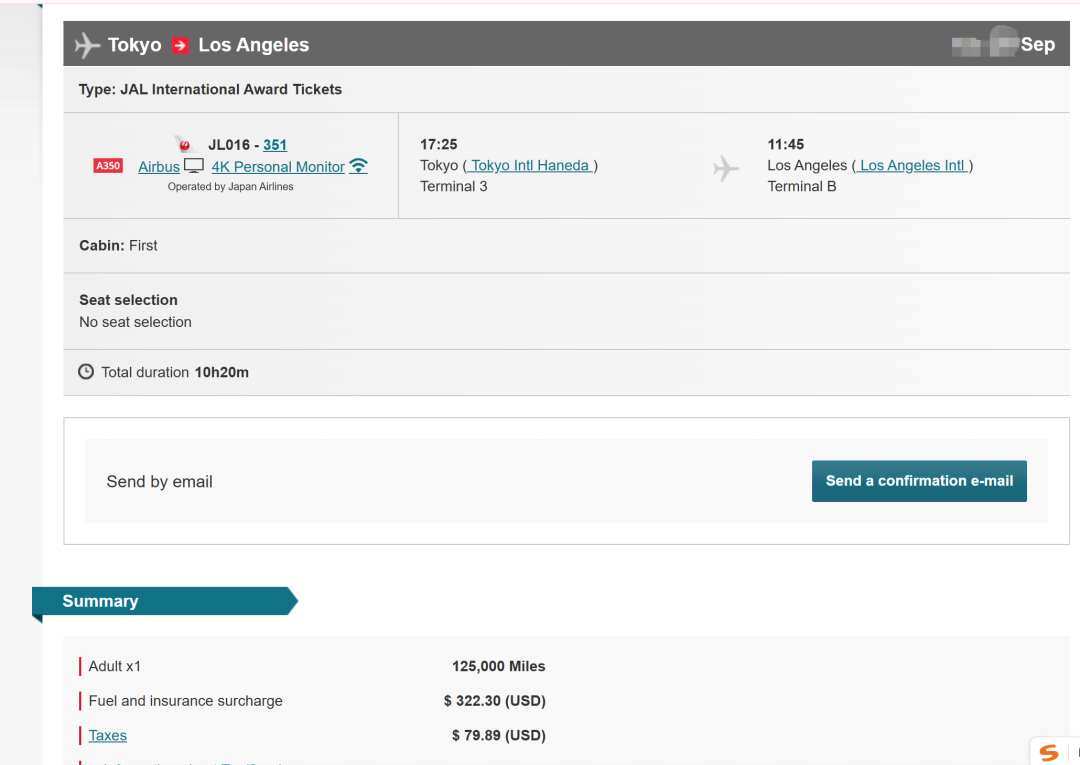Click the orange S icon at bottom right
This screenshot has width=1080, height=765.
point(1049,753)
